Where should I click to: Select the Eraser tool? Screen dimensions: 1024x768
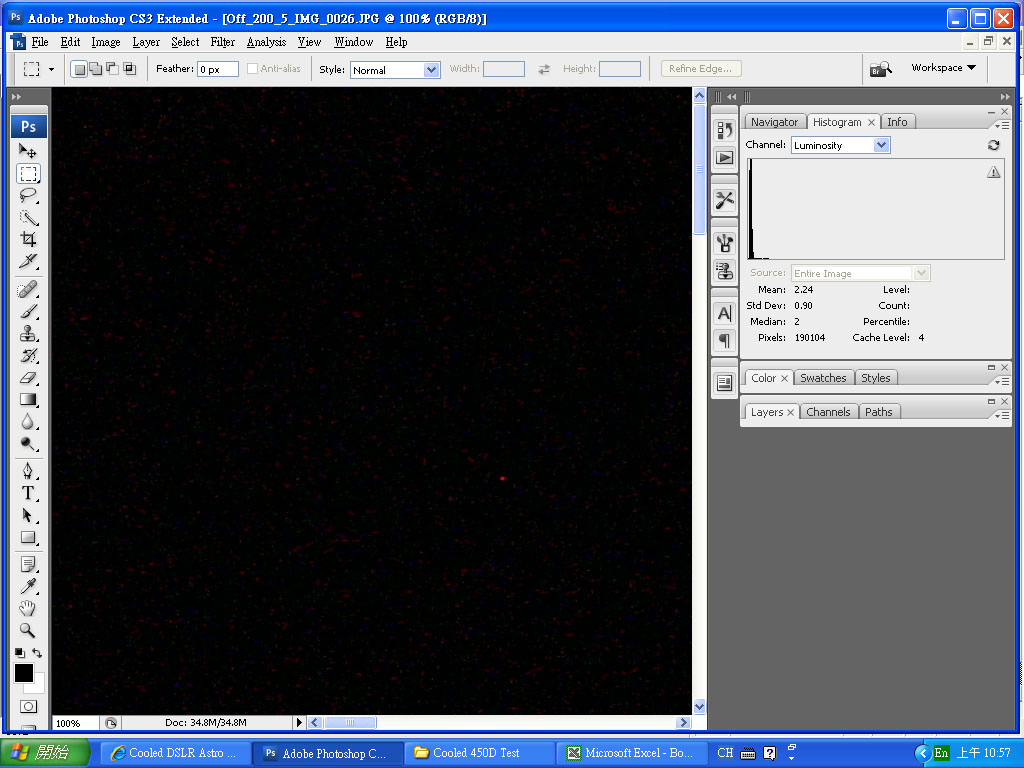28,378
